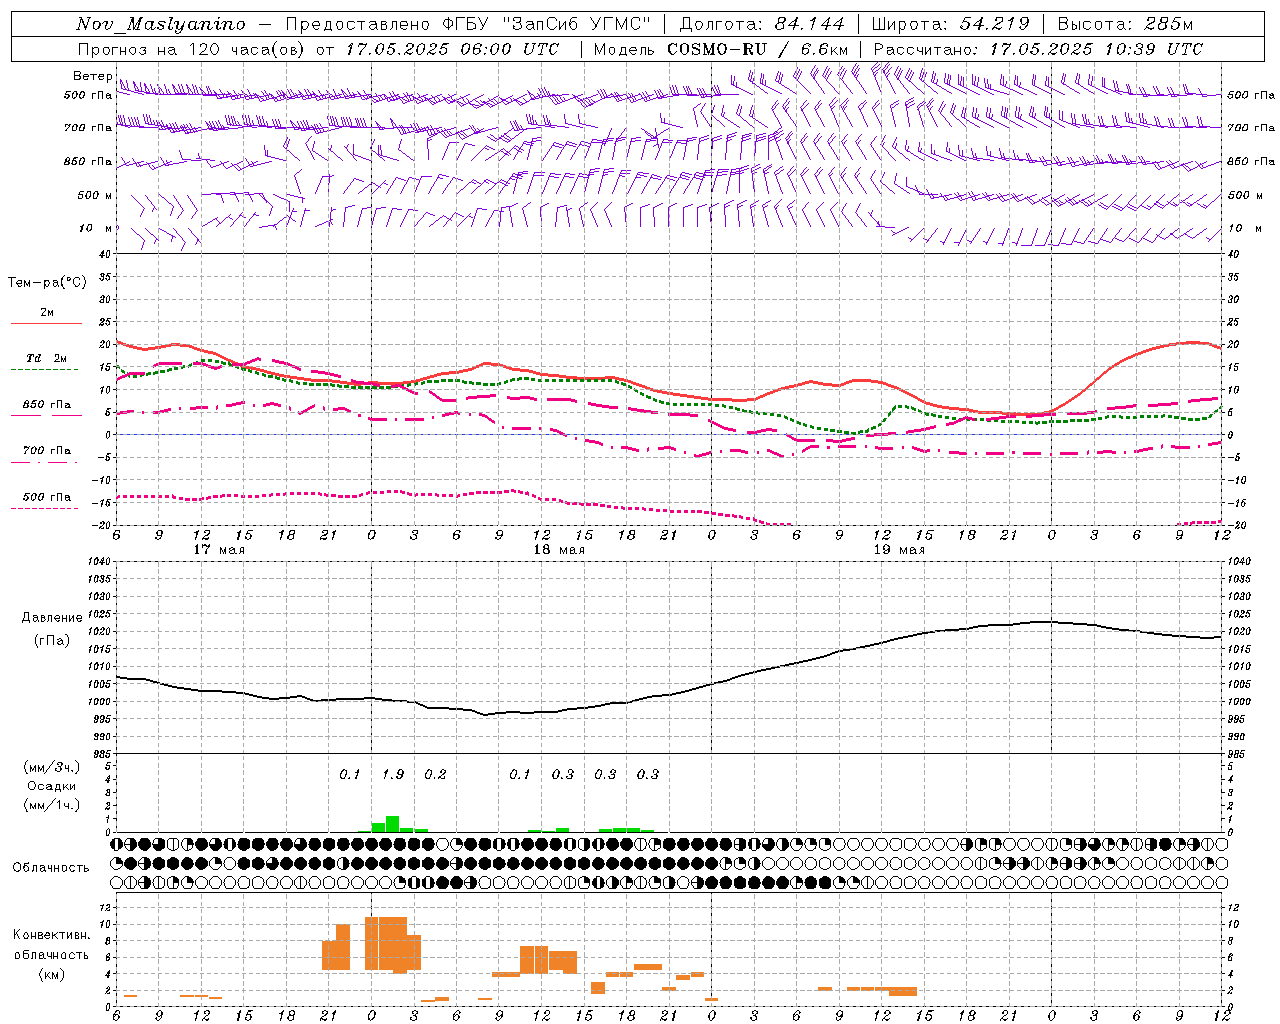Click the tallest green precipitation bar
This screenshot has width=1280, height=1024.
[393, 824]
